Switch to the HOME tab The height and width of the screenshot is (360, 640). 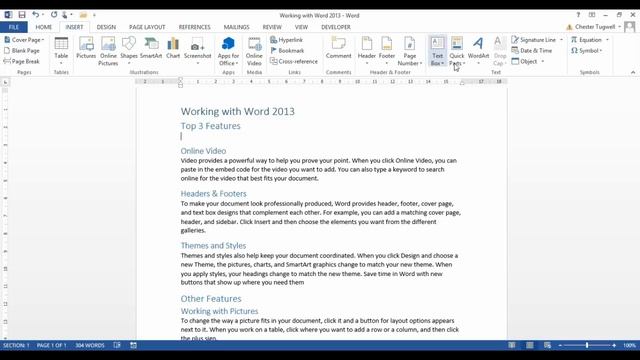[x=44, y=27]
